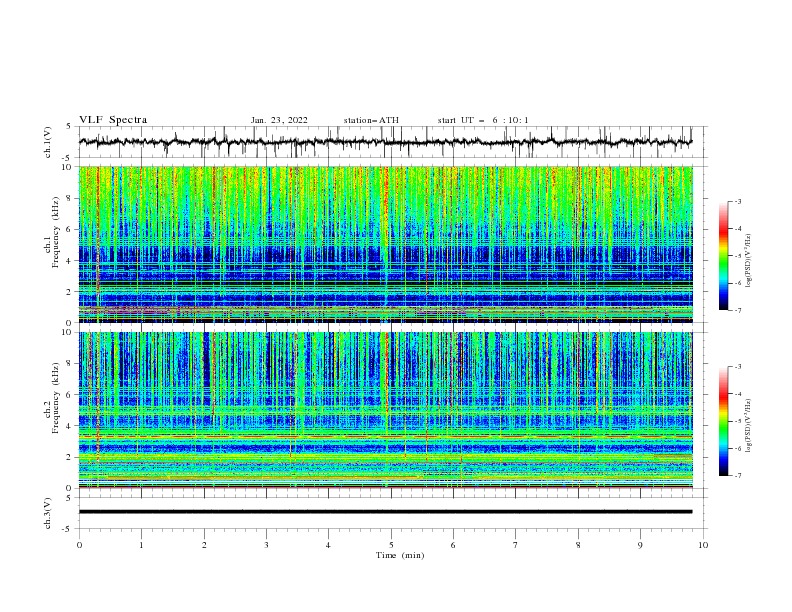Click the ch.2 spectrogram panel
This screenshot has width=792, height=612.
(x=385, y=410)
